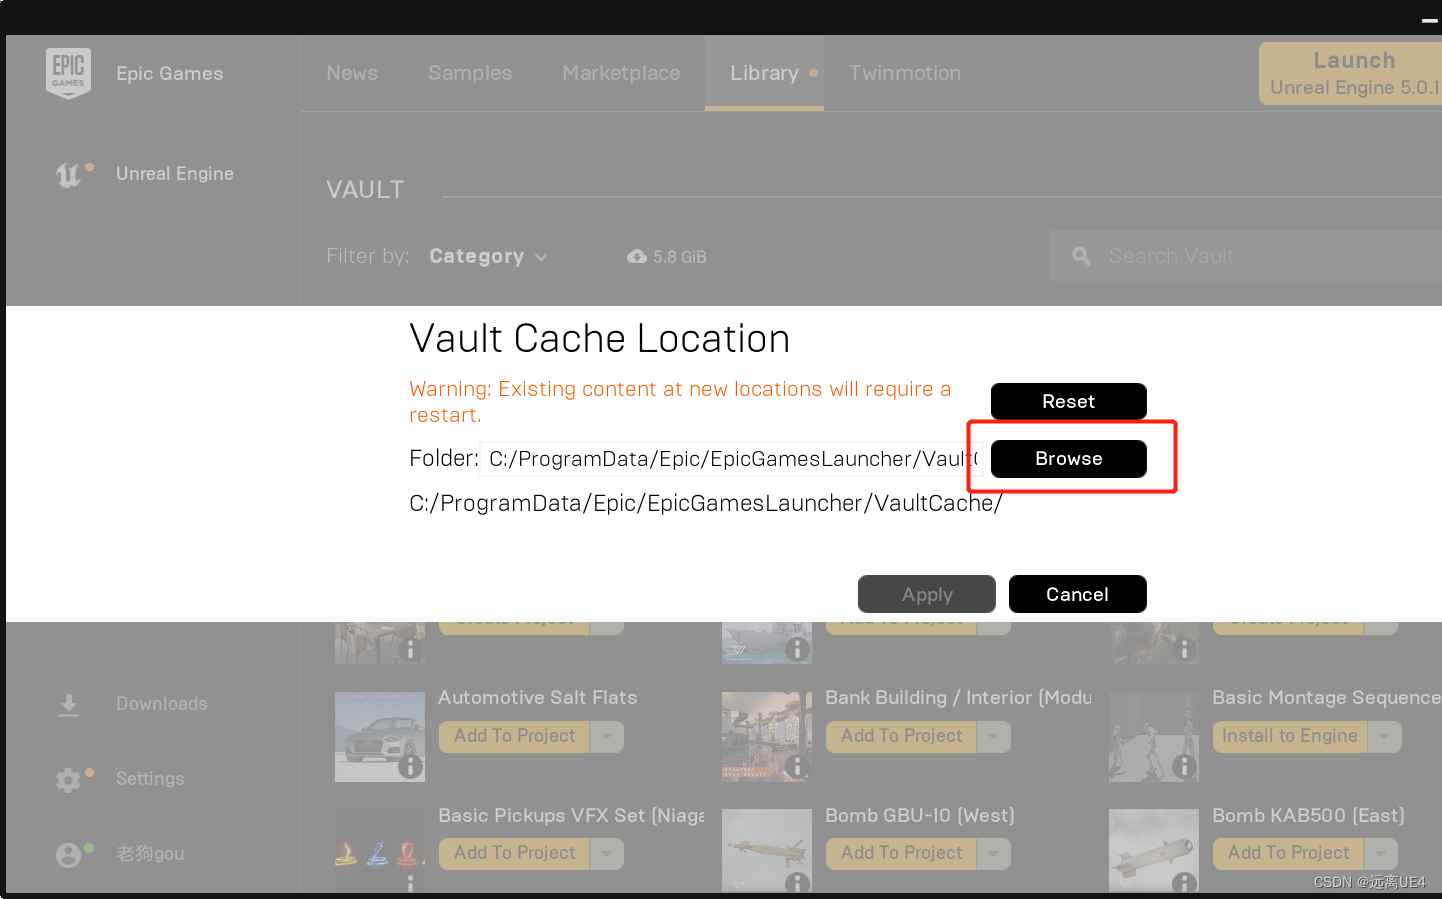Switch to the Samples tab
This screenshot has width=1442, height=899.
pyautogui.click(x=470, y=73)
